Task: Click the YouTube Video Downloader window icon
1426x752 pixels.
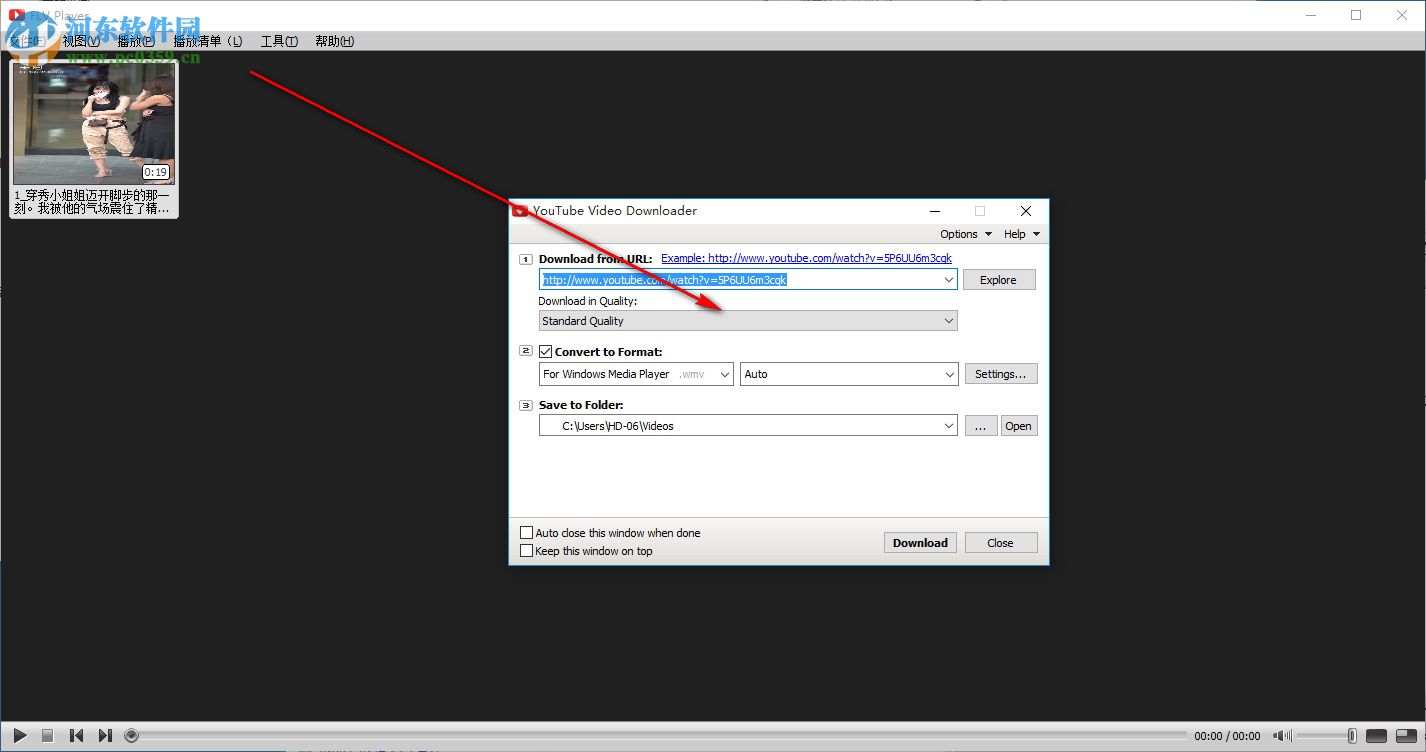Action: [x=520, y=211]
